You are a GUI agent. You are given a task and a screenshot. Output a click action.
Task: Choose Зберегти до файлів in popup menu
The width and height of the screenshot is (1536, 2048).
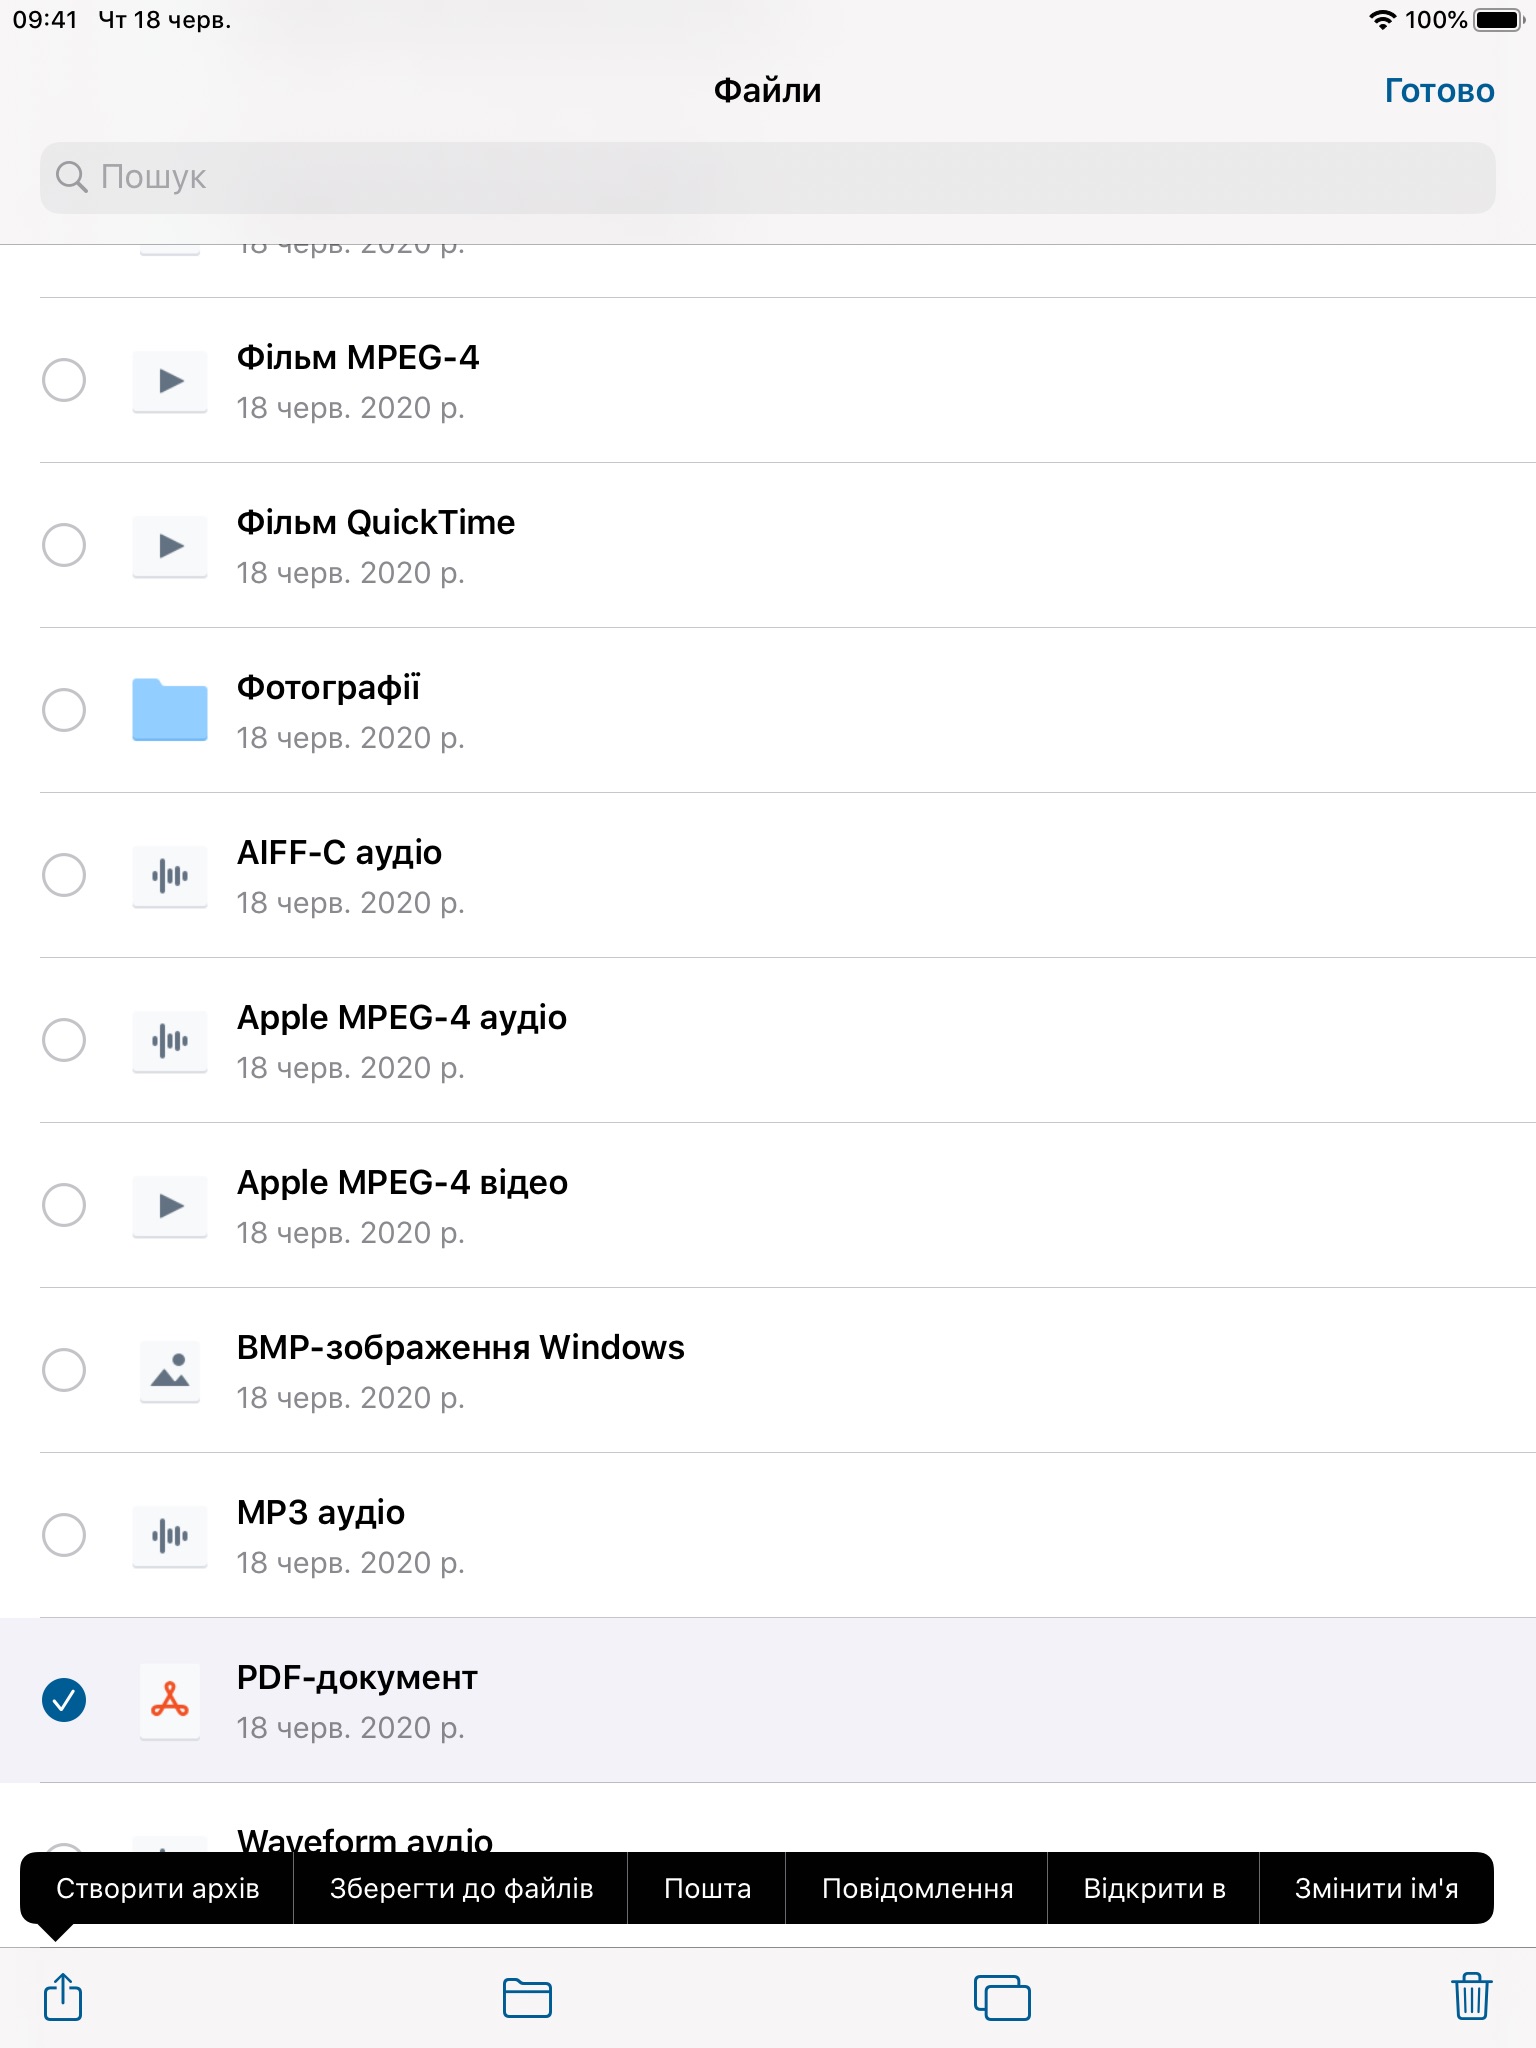click(461, 1888)
